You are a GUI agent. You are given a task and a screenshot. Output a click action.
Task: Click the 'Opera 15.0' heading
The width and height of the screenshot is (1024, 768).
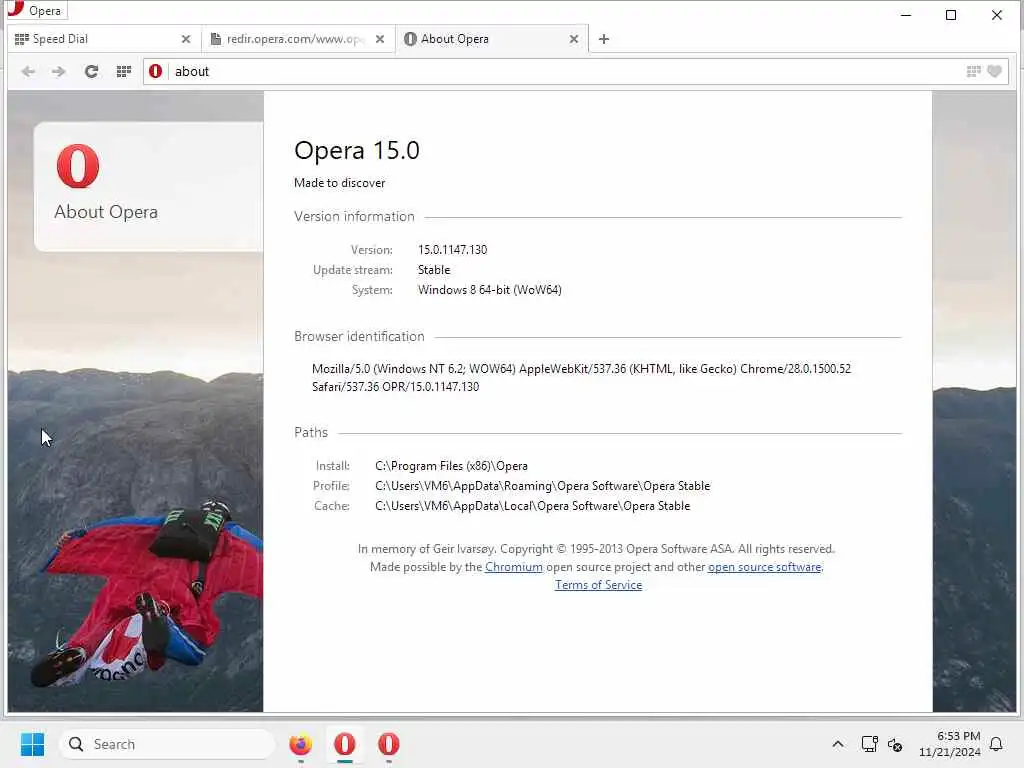point(357,150)
